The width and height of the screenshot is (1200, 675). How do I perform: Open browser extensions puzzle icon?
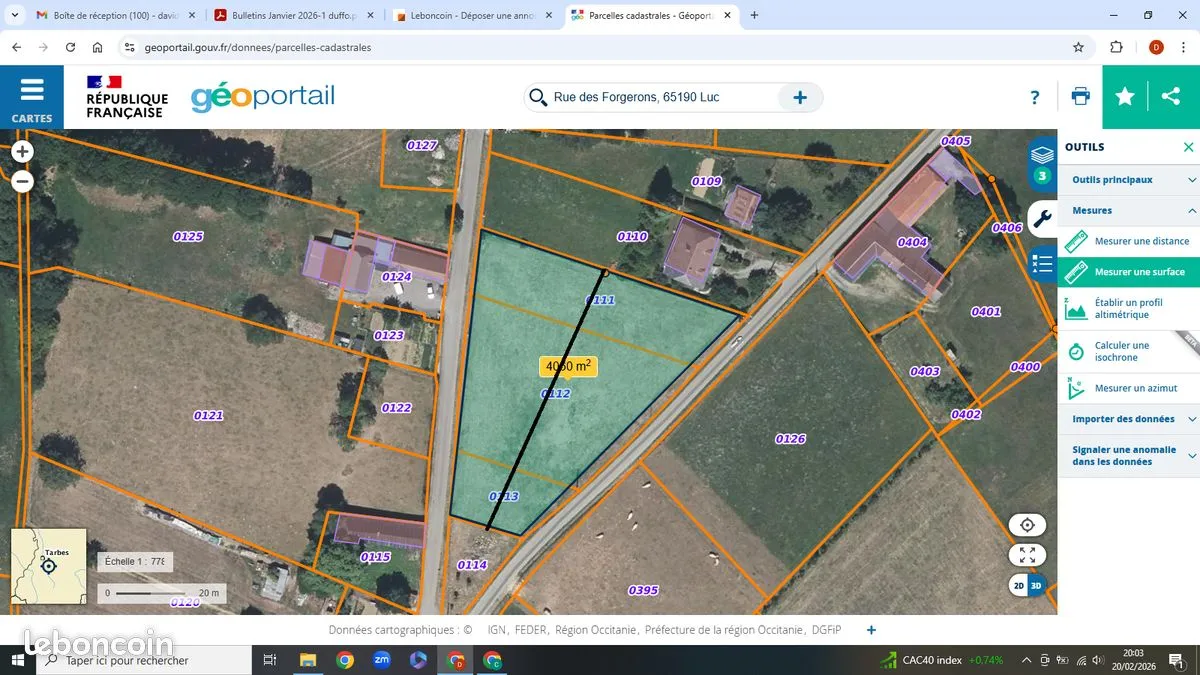click(x=1117, y=47)
